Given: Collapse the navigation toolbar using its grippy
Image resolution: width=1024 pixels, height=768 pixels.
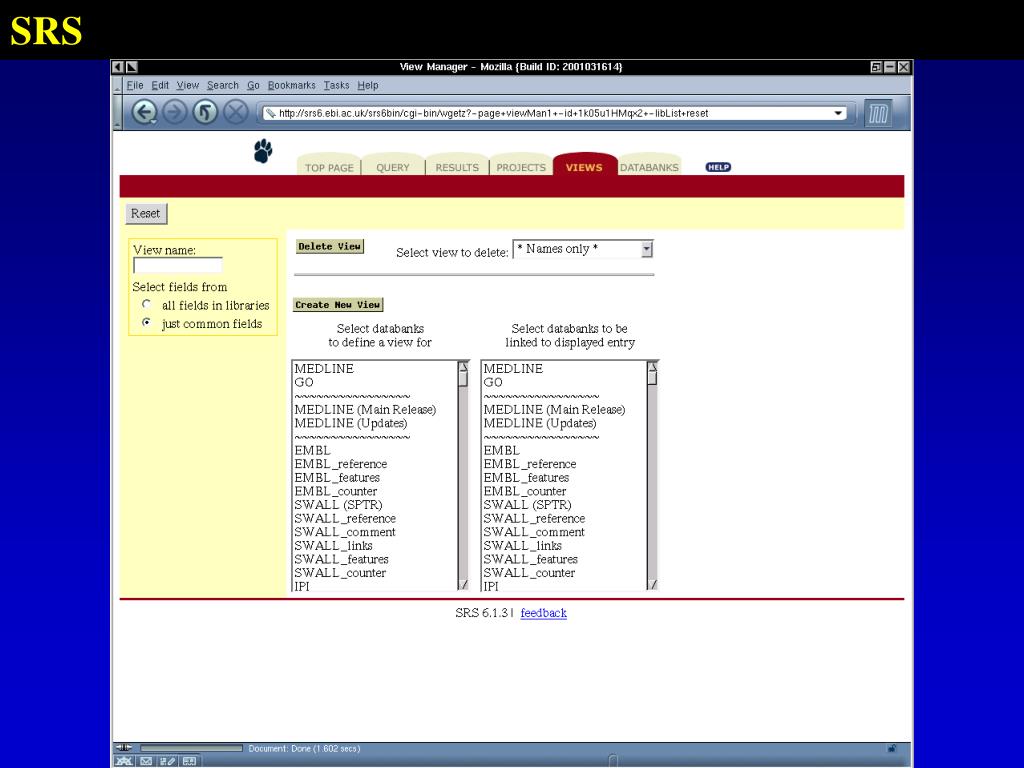Looking at the screenshot, I should 118,112.
